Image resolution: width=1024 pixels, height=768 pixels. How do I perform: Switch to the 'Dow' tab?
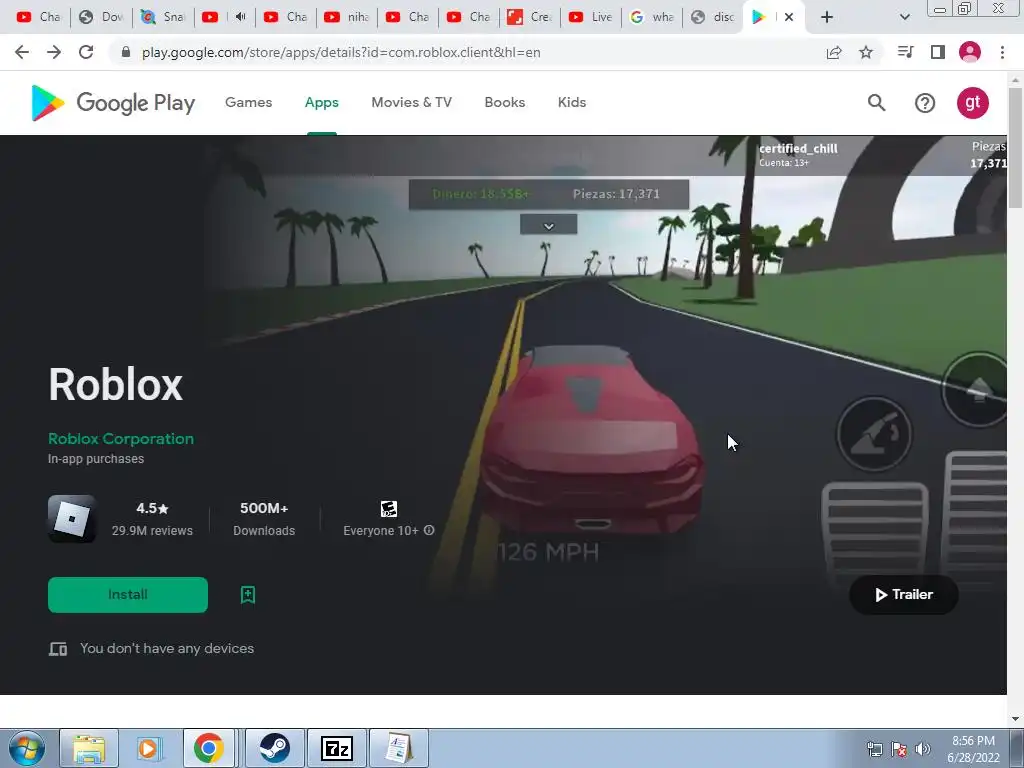101,17
